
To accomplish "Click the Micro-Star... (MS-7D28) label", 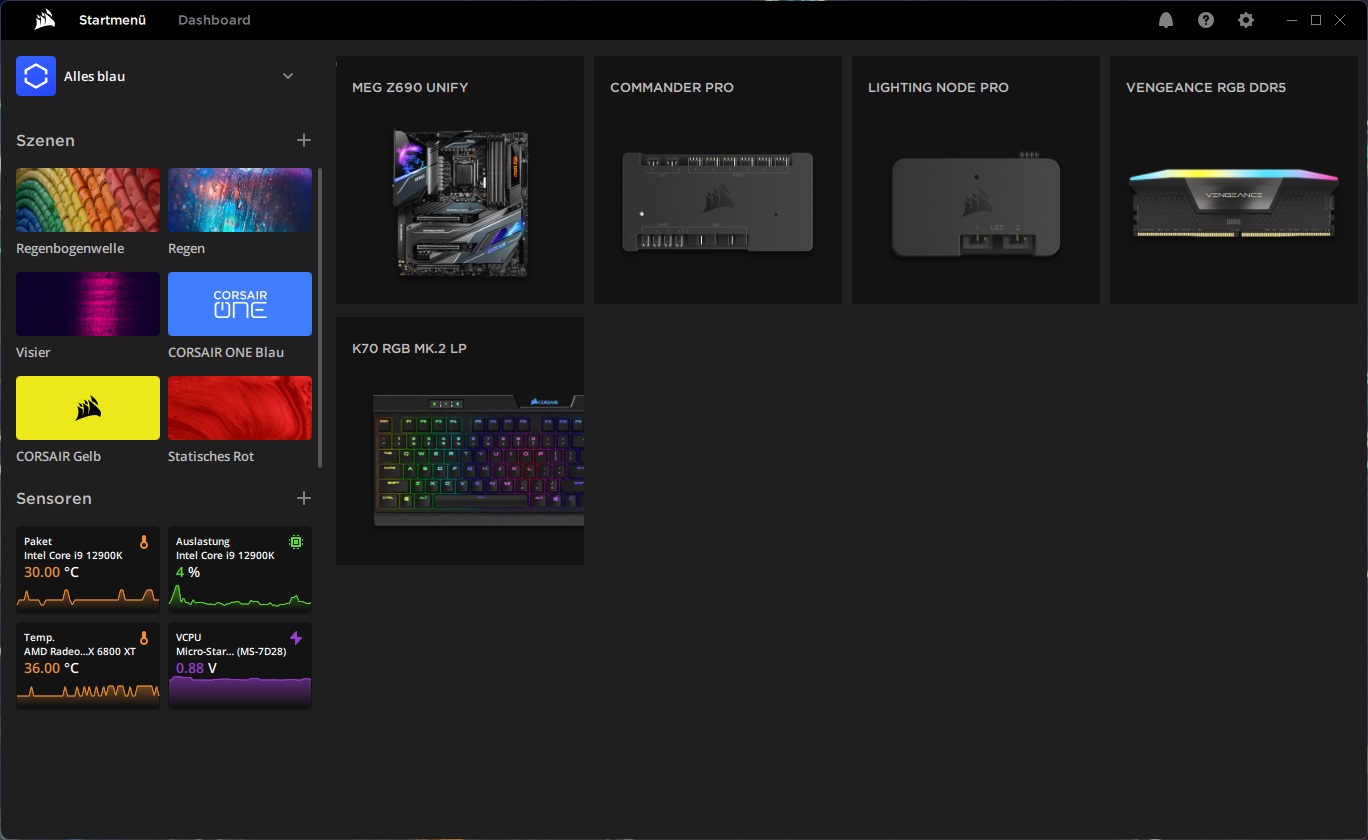I will (x=229, y=651).
